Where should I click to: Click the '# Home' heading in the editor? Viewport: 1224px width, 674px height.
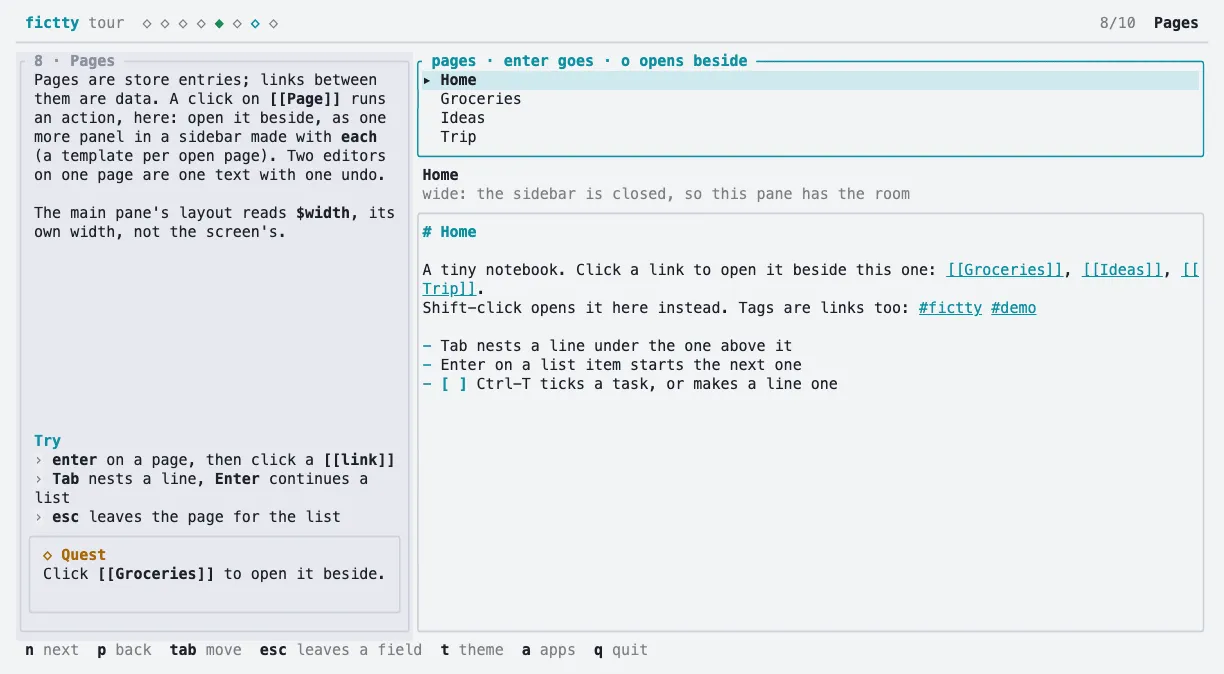pos(449,232)
